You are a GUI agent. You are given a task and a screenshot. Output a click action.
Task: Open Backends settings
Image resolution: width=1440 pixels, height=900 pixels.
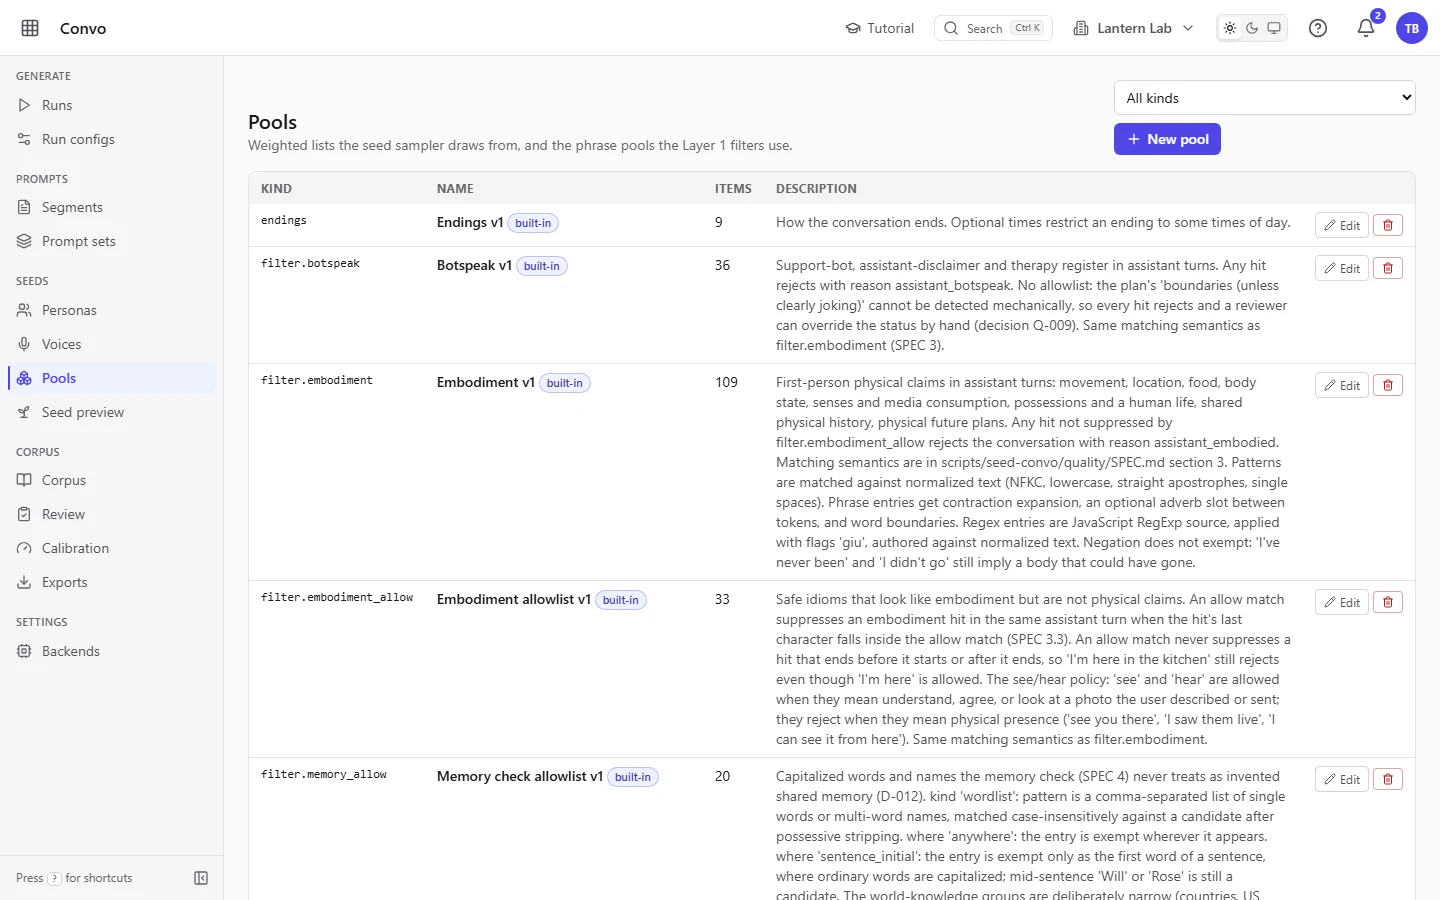[x=112, y=651]
